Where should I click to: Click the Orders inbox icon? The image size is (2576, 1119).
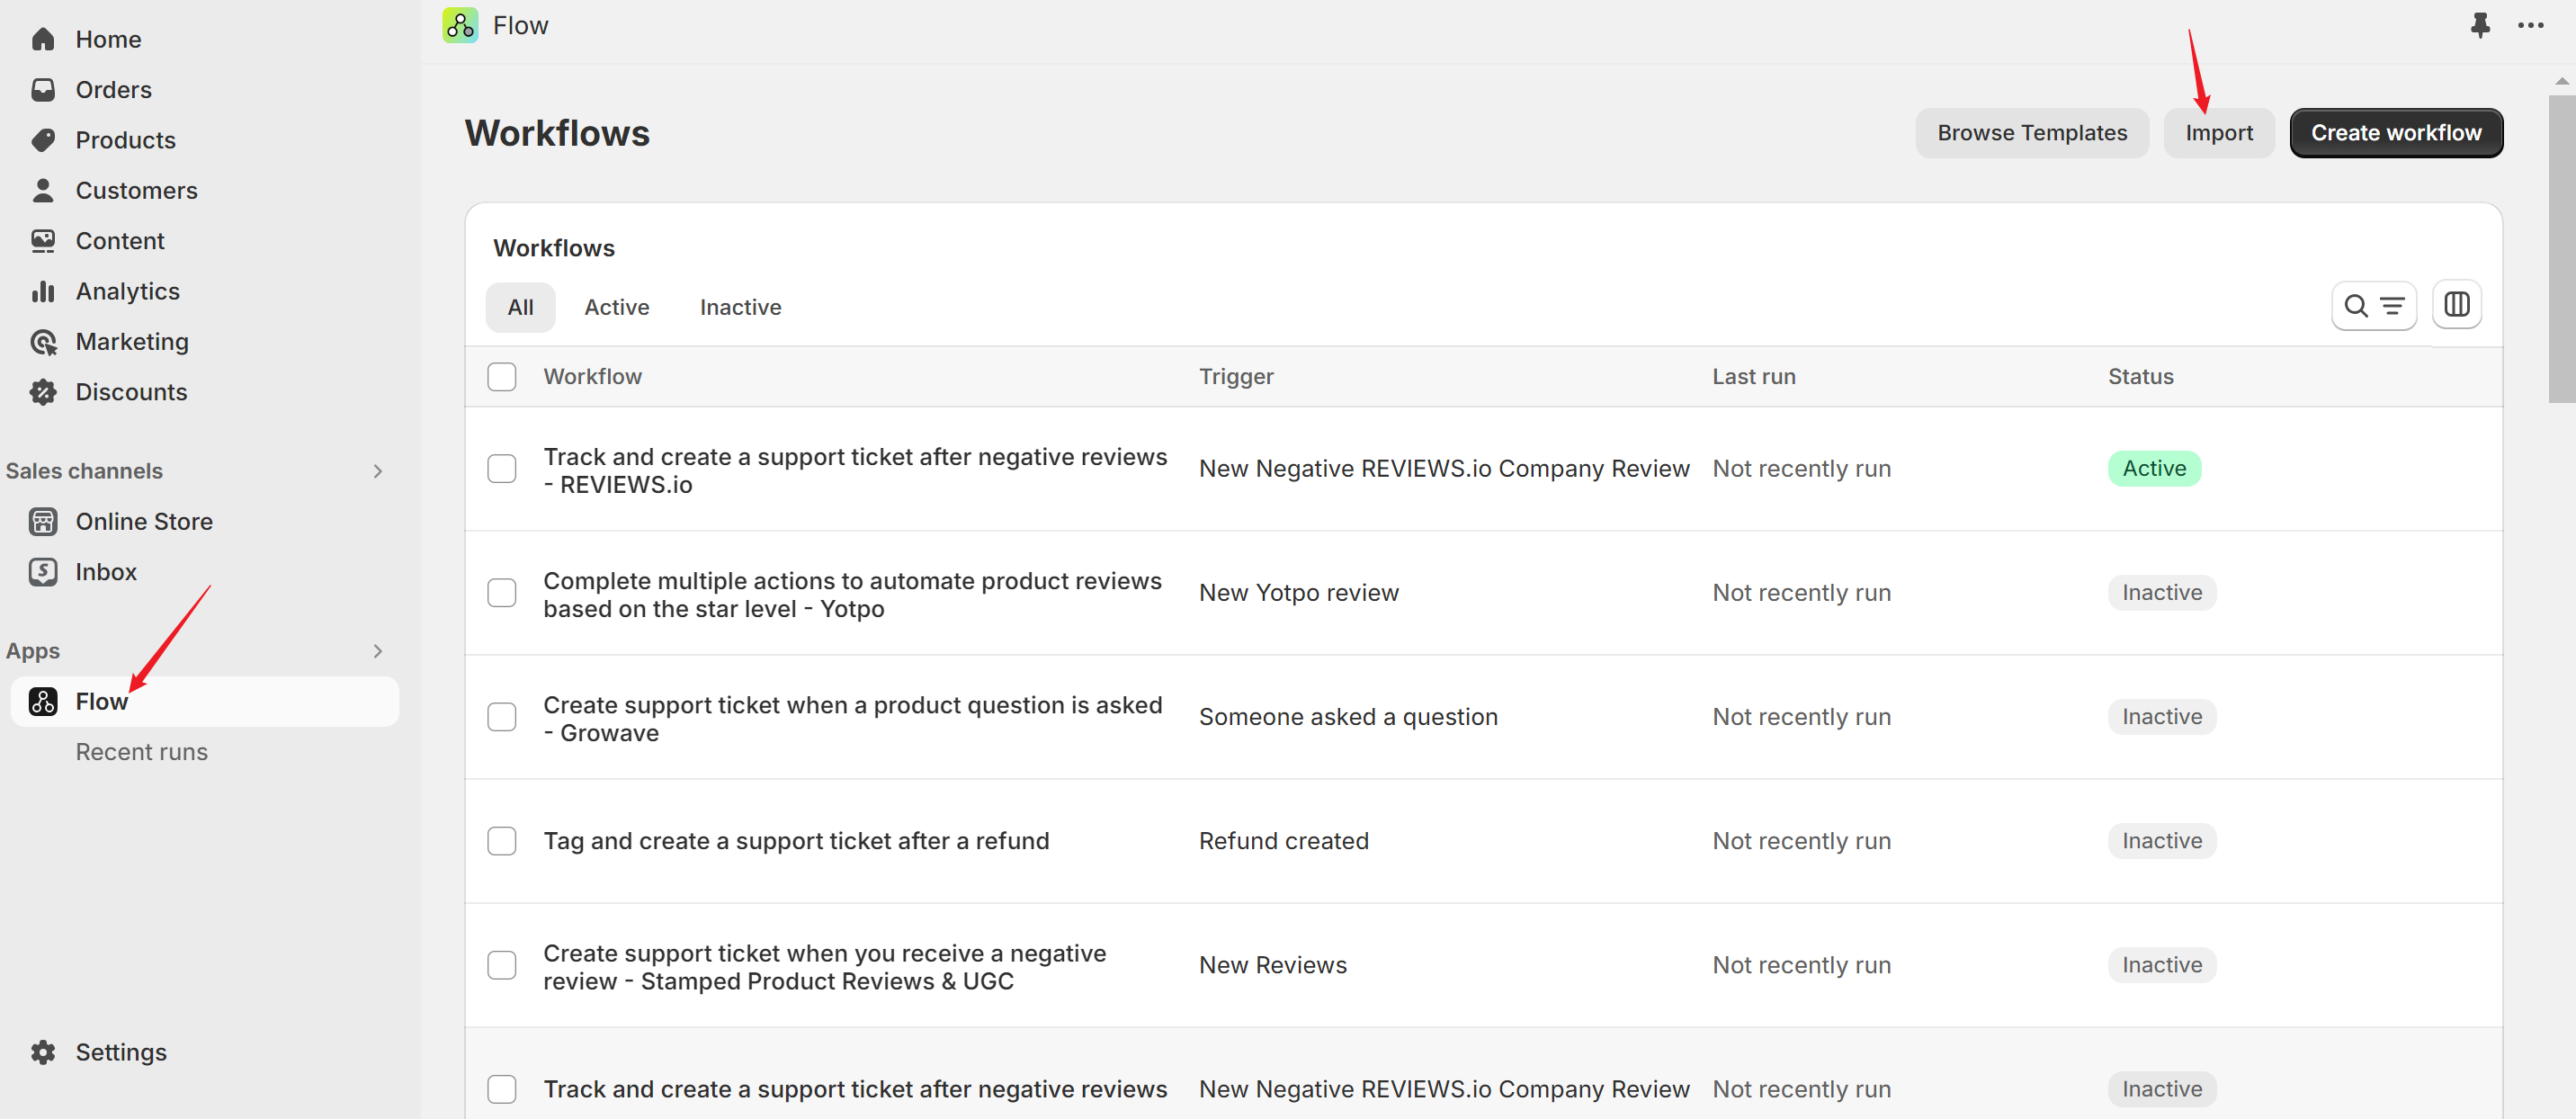43,90
